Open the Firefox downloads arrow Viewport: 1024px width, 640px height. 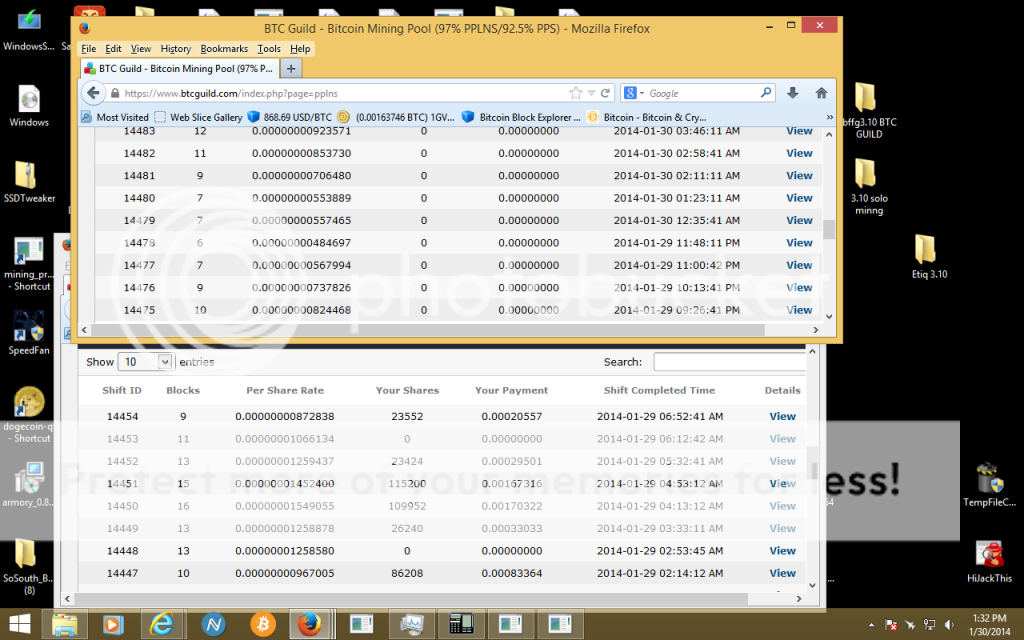[792, 93]
